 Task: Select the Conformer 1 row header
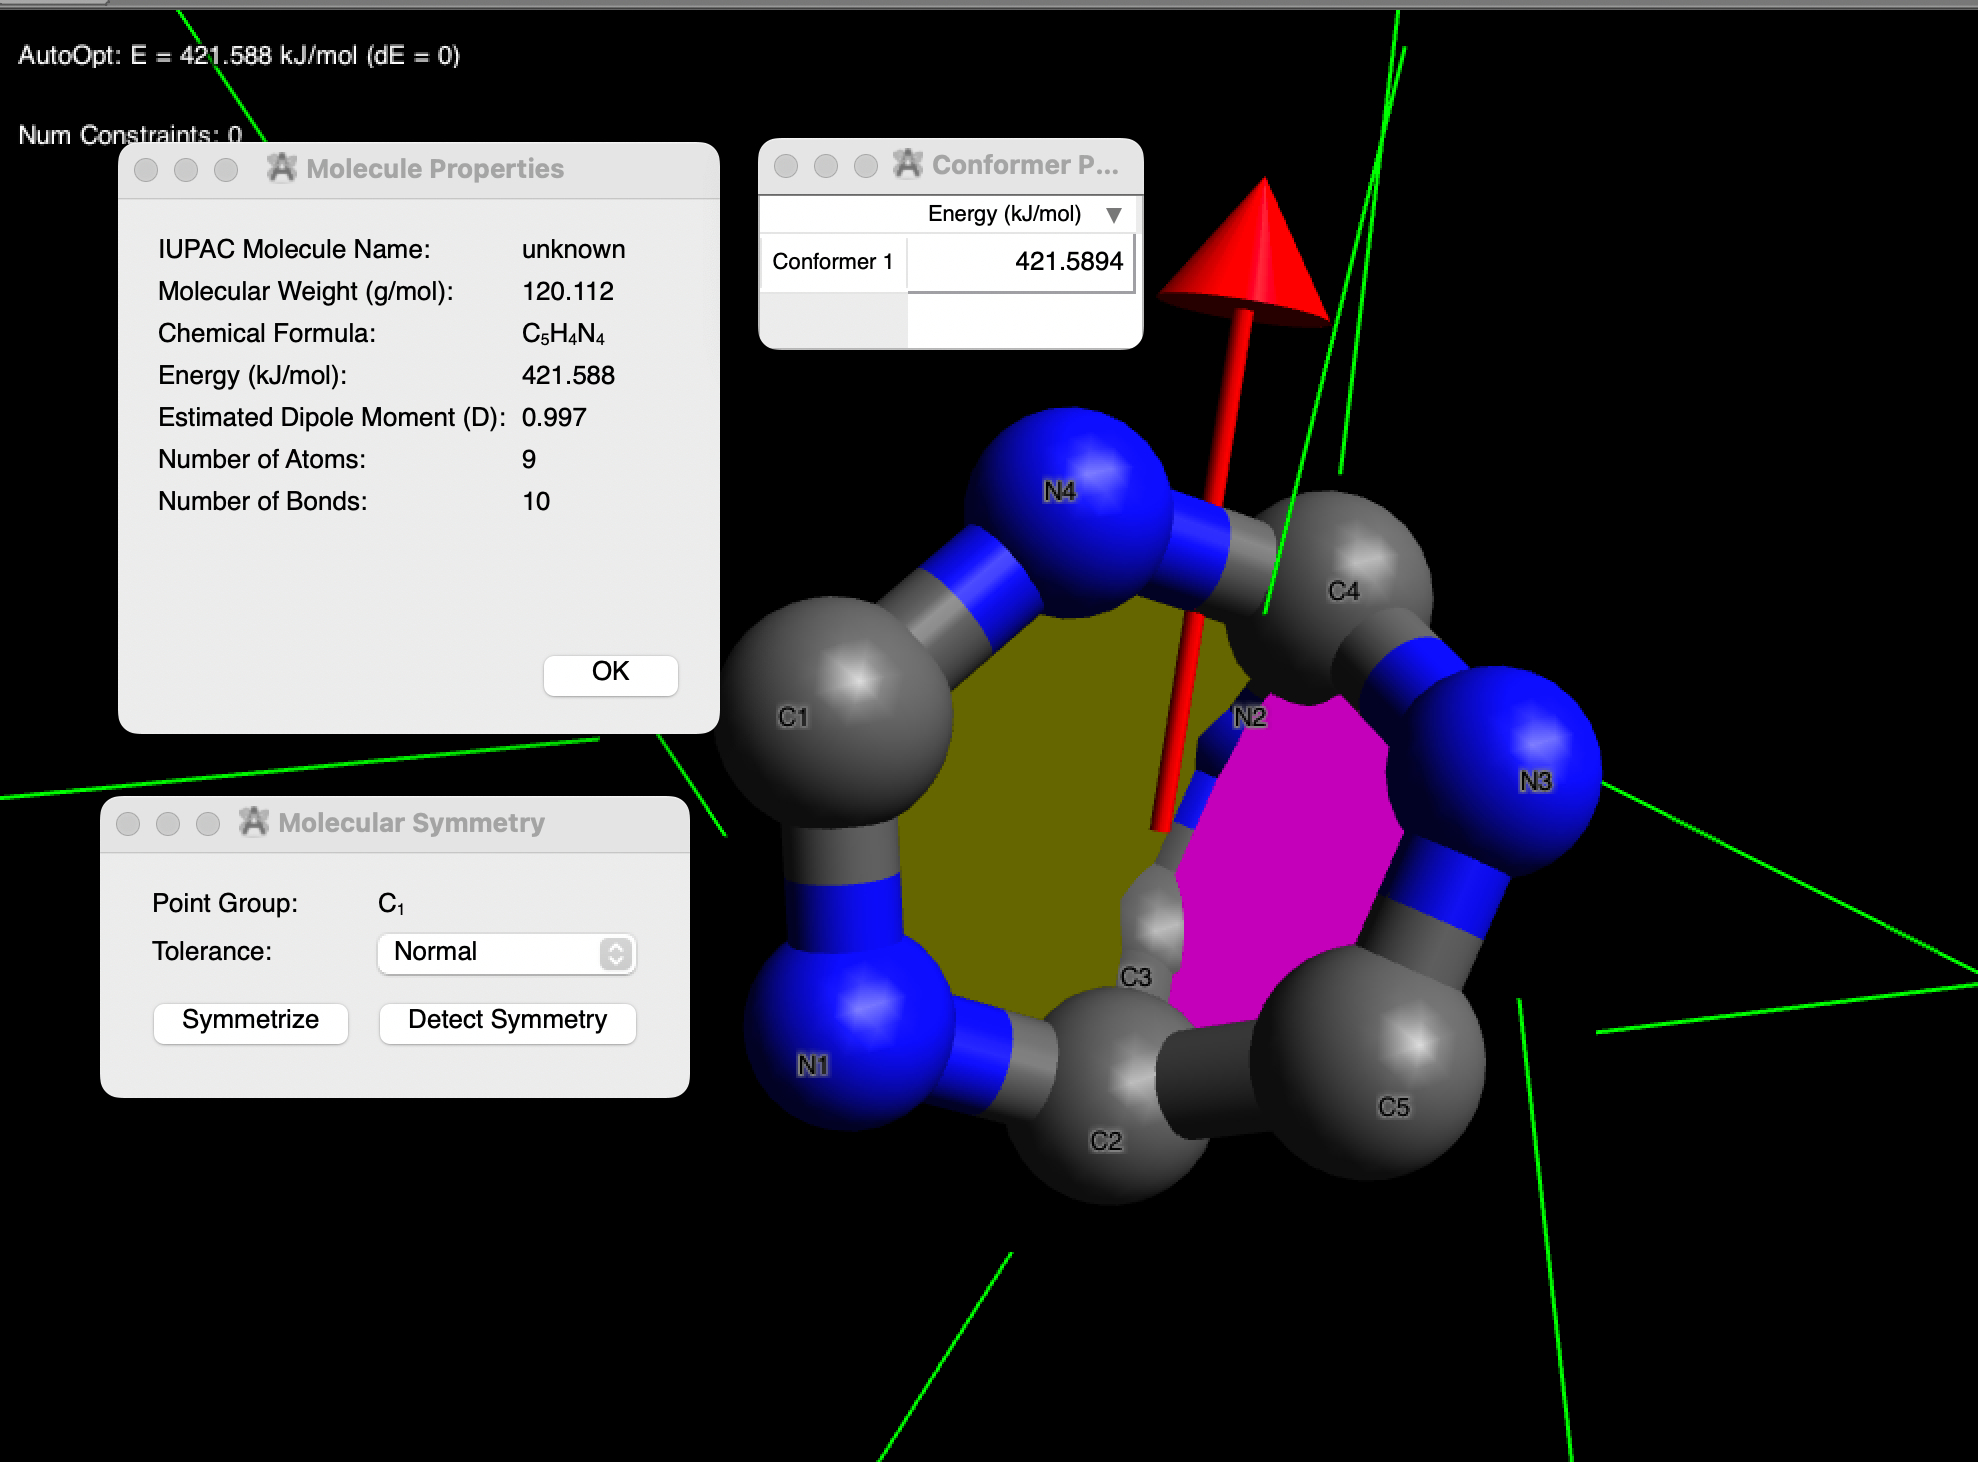[x=832, y=262]
